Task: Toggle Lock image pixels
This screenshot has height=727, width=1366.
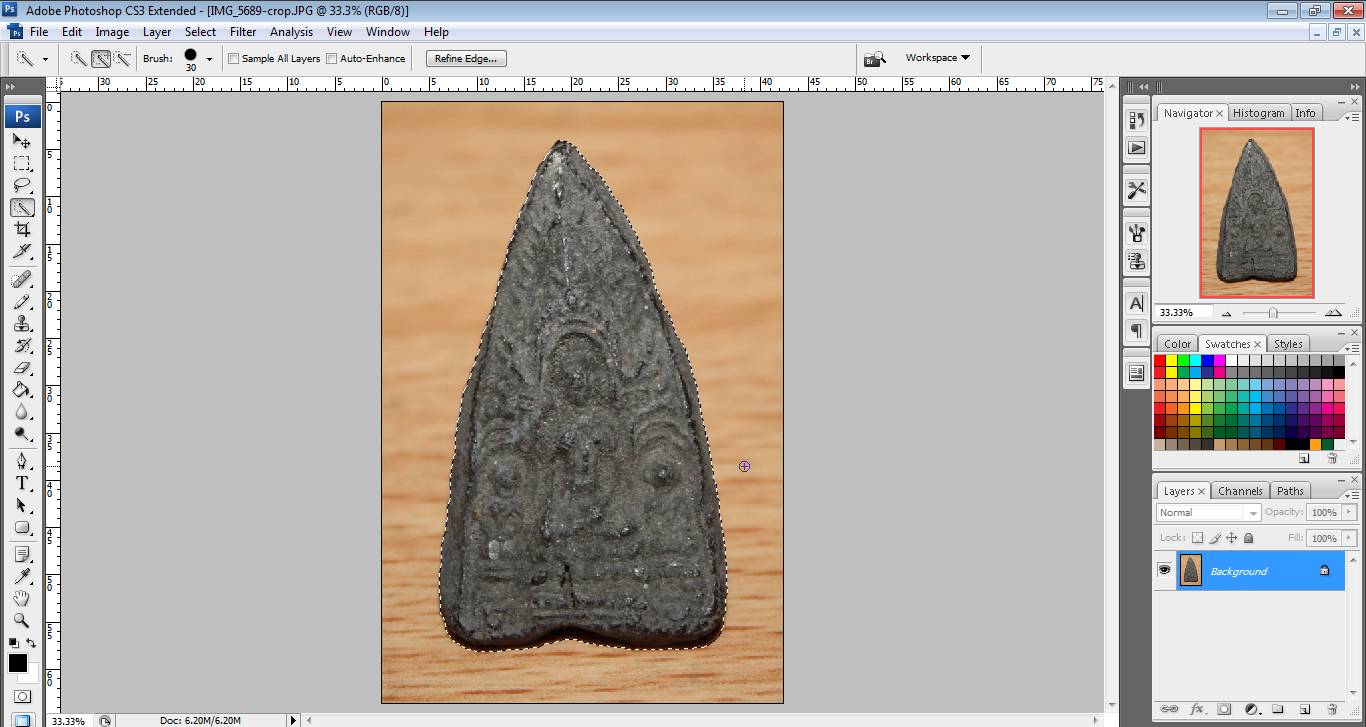Action: [x=1215, y=538]
